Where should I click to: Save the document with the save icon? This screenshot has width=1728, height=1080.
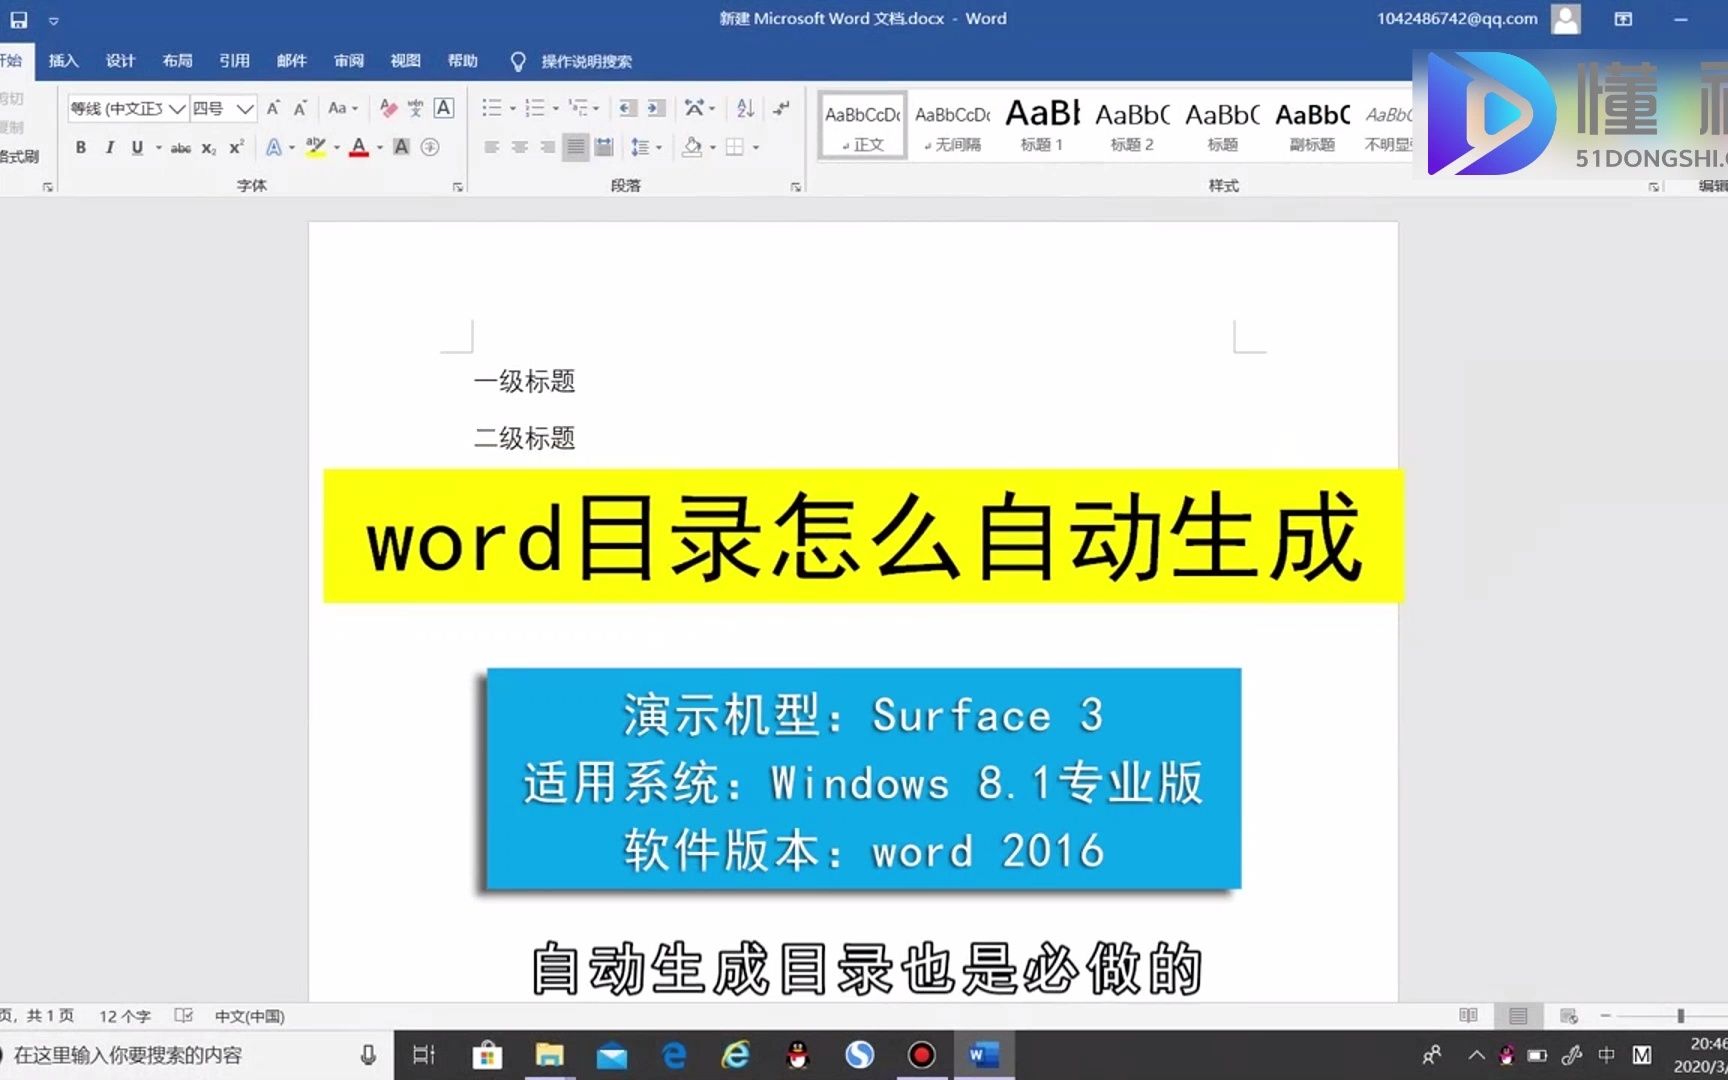[18, 19]
